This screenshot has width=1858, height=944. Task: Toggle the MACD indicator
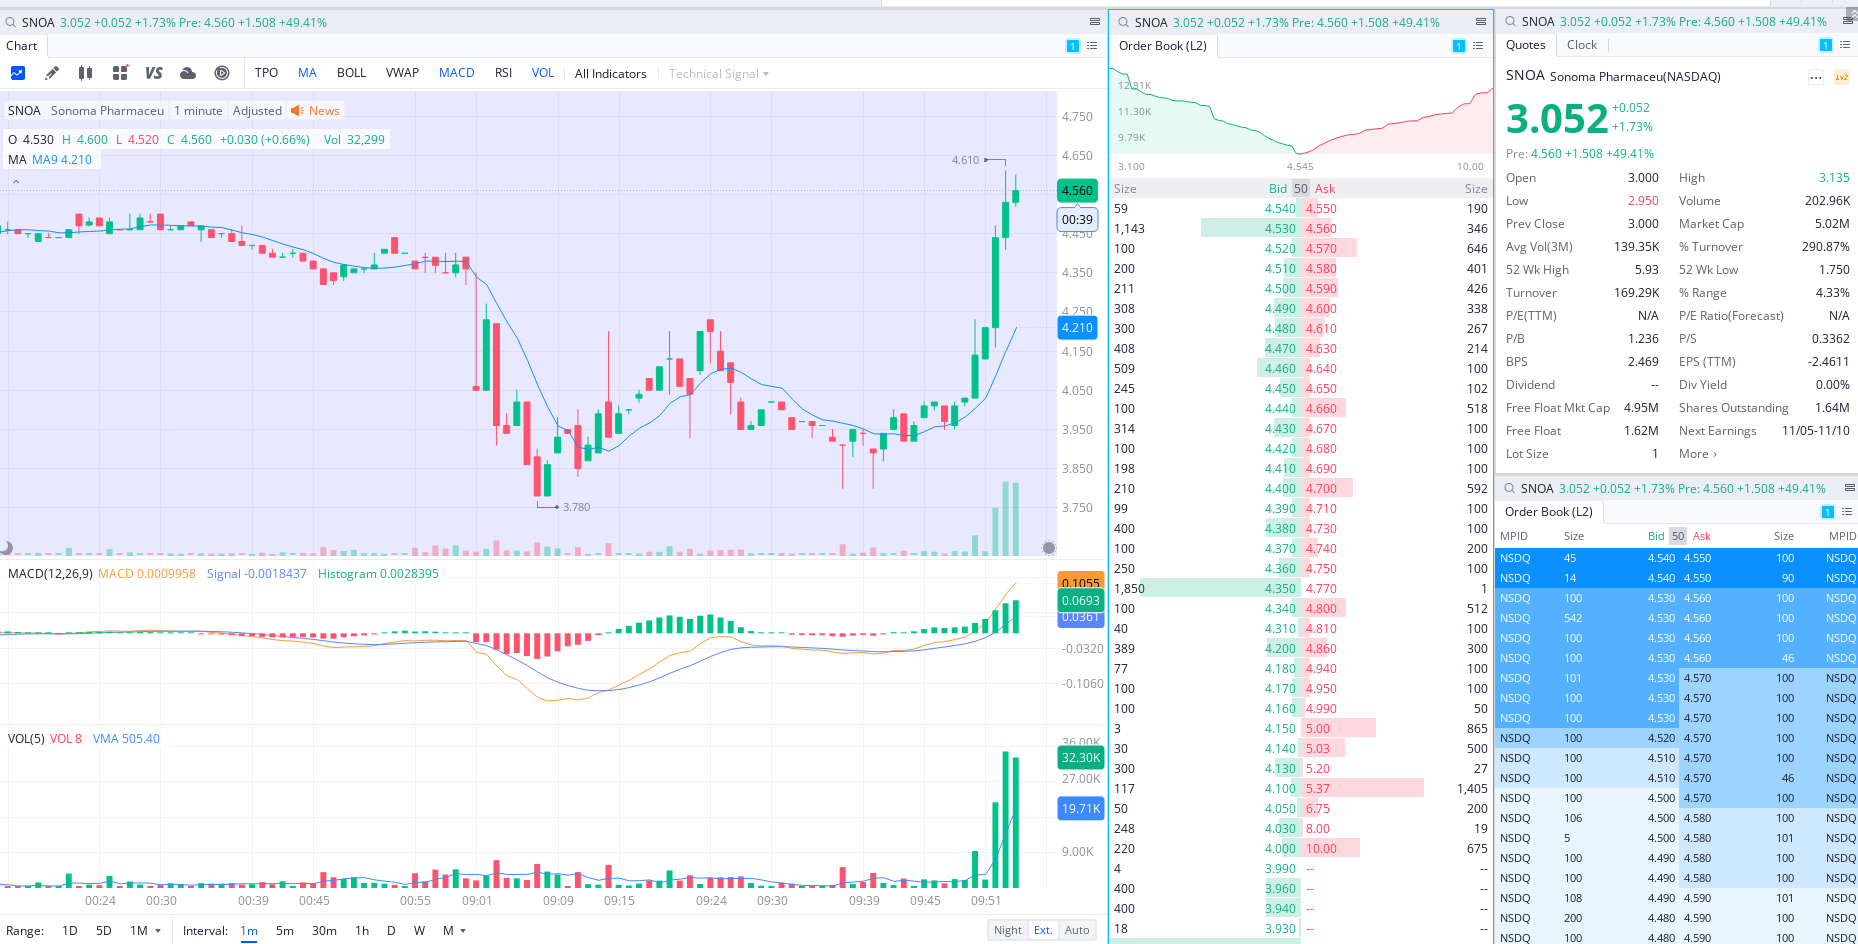pos(457,73)
